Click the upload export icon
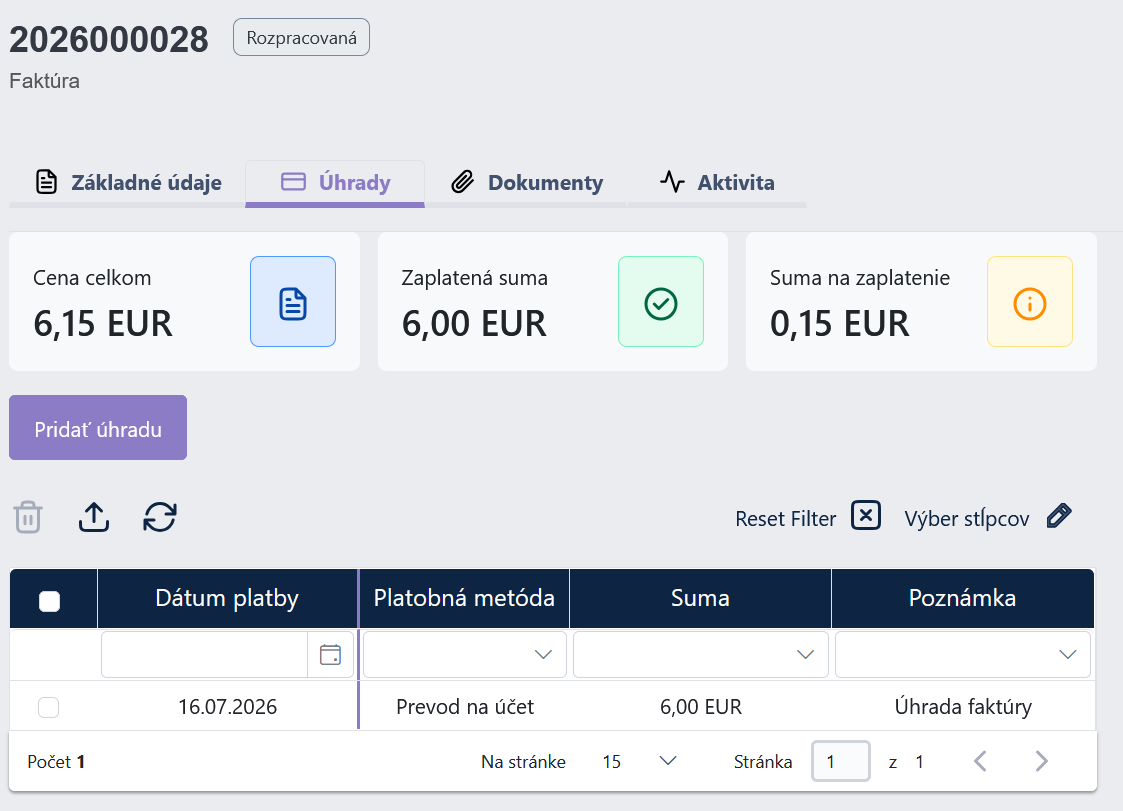Screen dimensions: 1123x811 click(x=94, y=517)
